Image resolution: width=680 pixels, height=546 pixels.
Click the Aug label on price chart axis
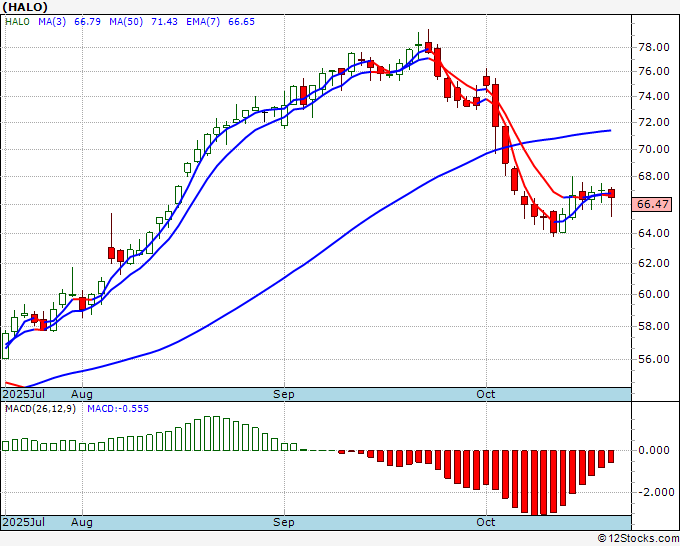pos(82,394)
